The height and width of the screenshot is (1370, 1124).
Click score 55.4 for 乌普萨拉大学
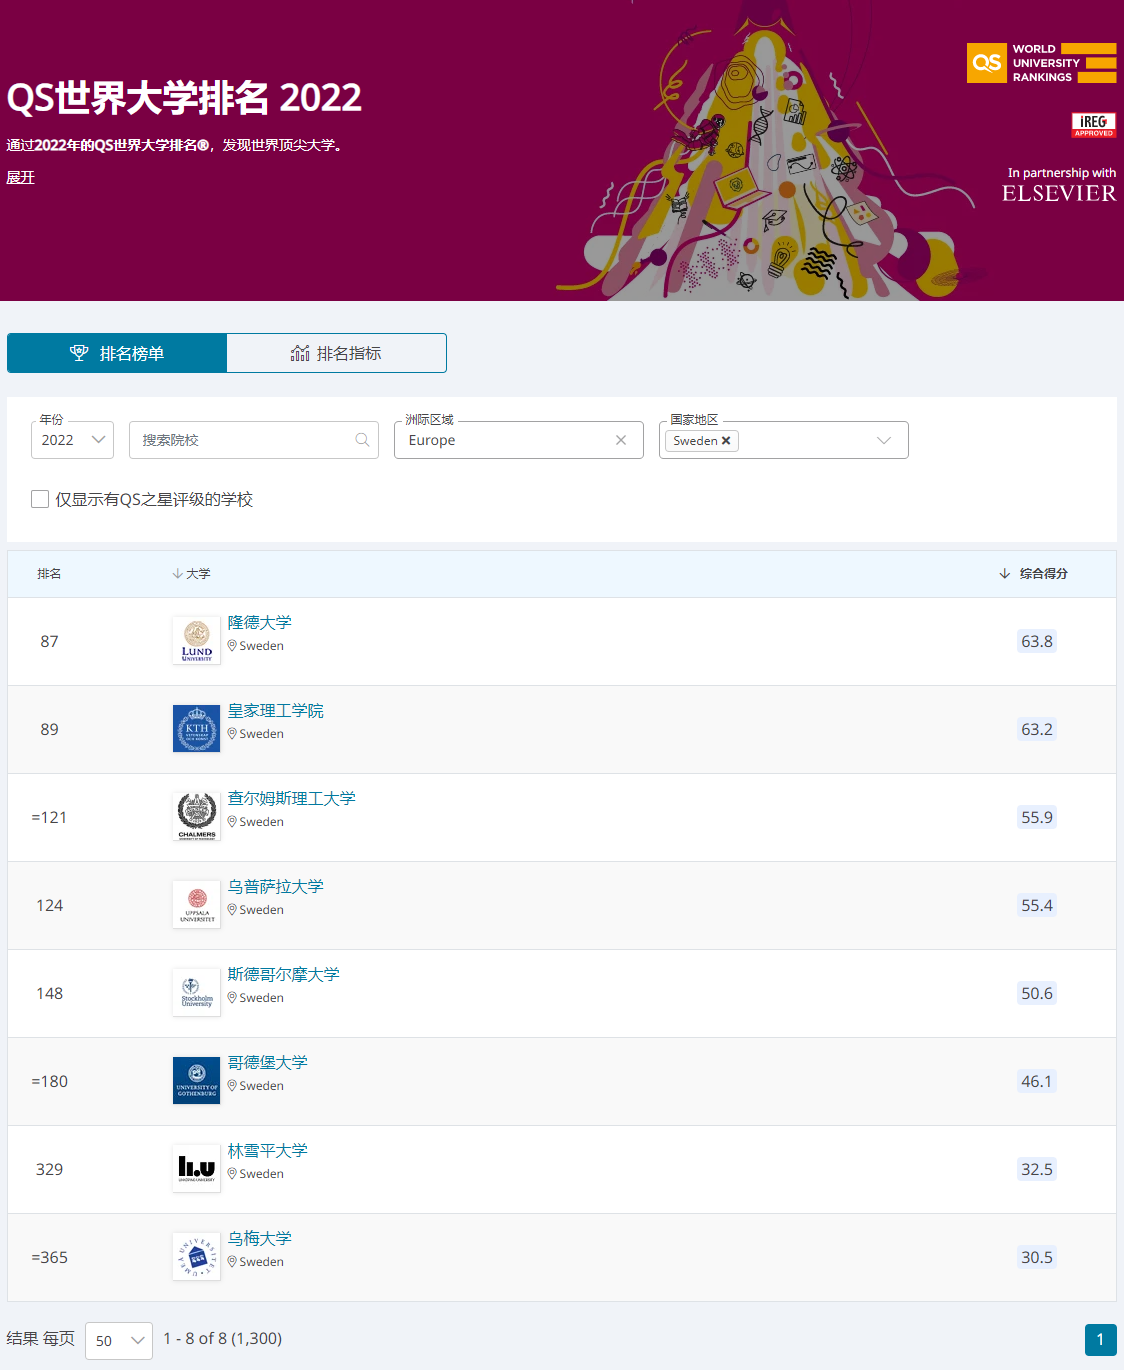(x=1037, y=905)
